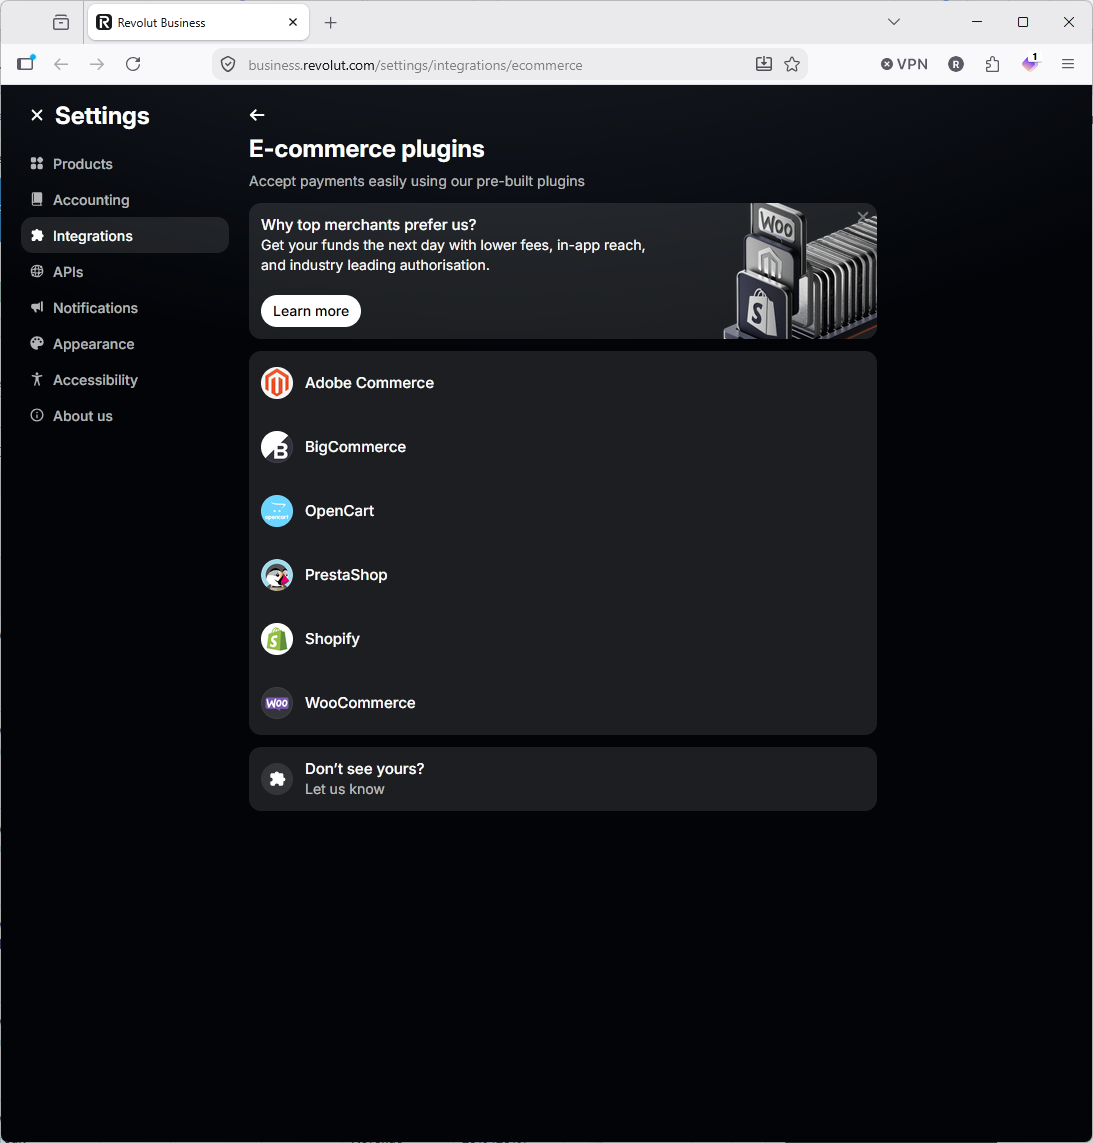Click the Integrations puzzle icon

[x=36, y=235]
